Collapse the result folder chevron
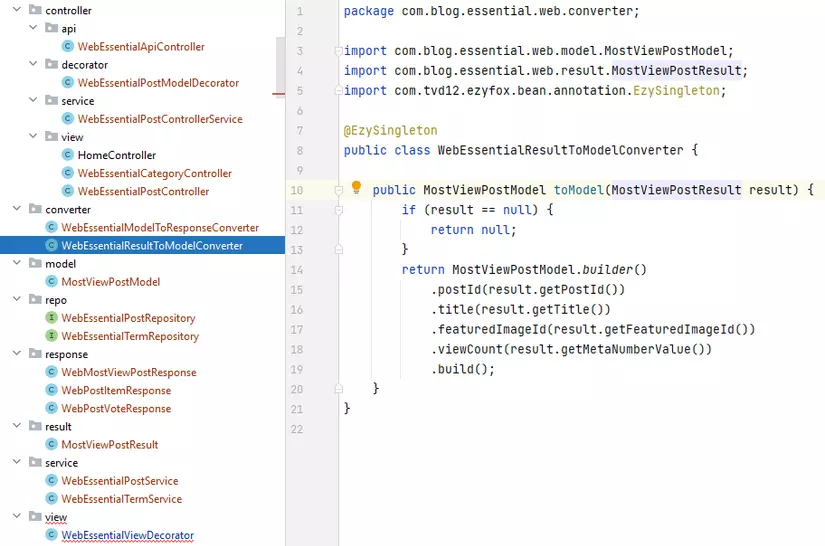 coord(17,426)
